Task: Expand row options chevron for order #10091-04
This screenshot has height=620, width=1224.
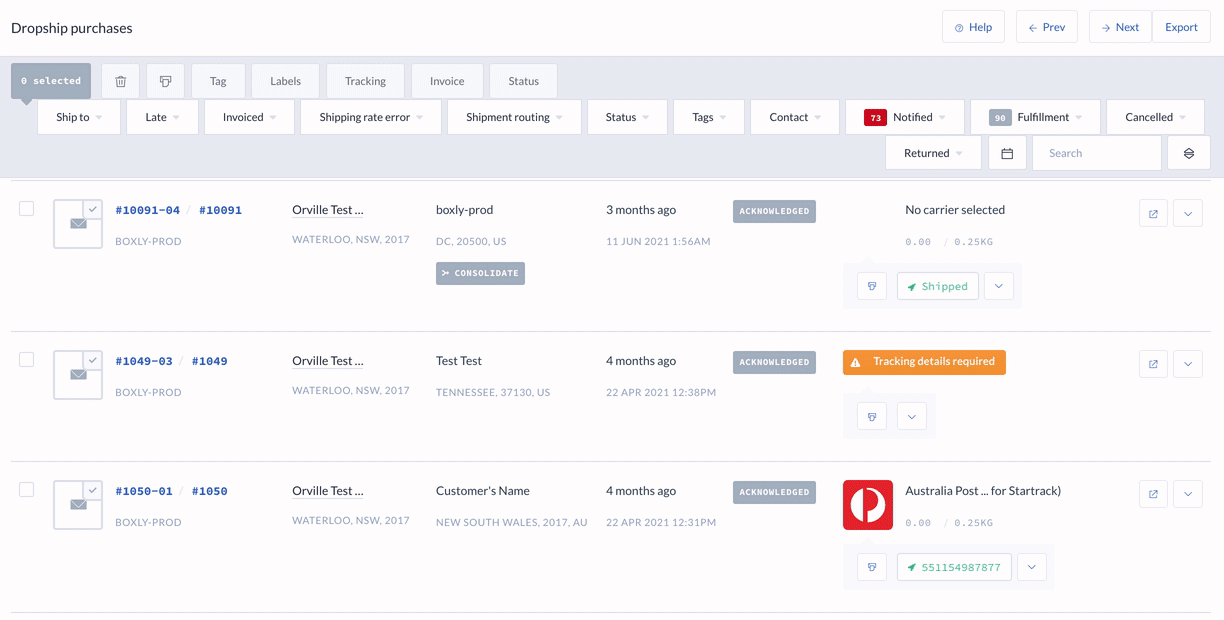Action: tap(1188, 213)
